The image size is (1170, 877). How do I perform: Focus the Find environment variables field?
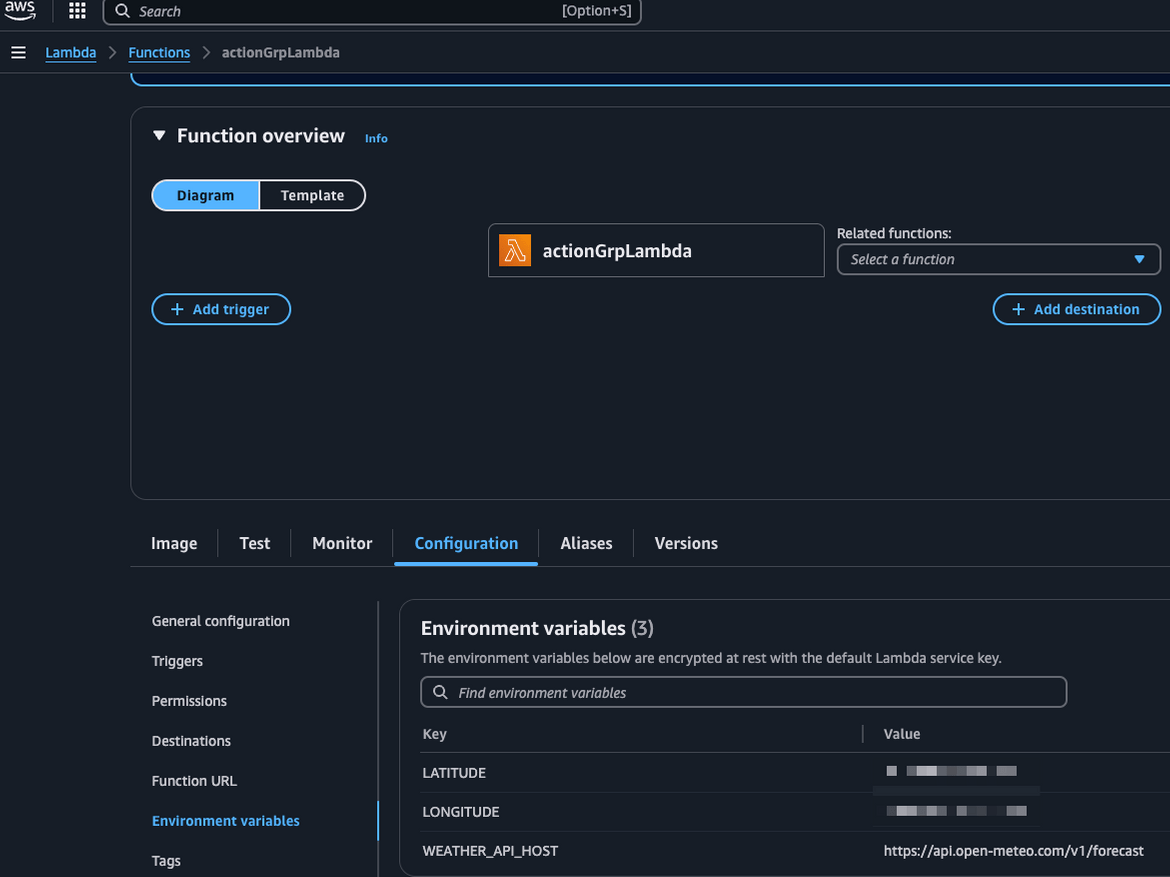tap(743, 692)
